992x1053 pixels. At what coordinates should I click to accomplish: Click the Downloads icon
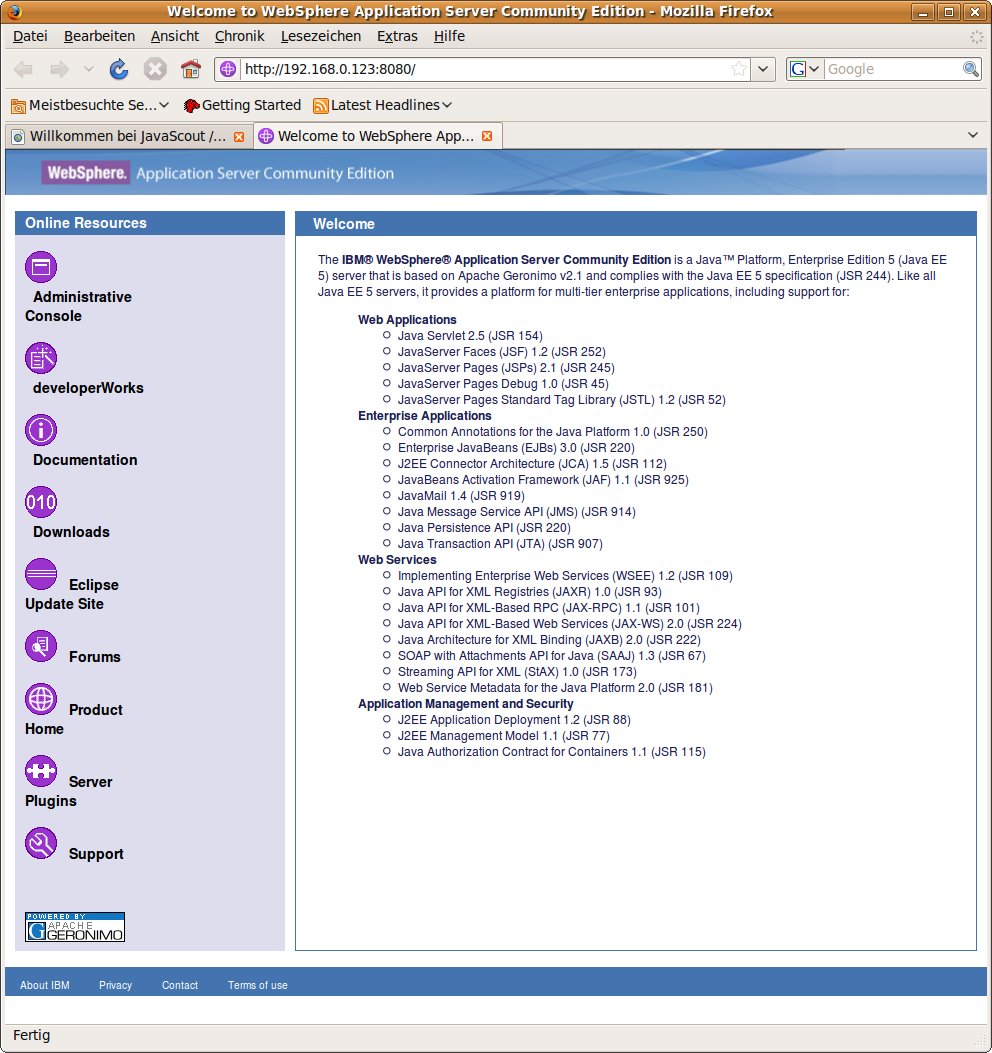(41, 502)
